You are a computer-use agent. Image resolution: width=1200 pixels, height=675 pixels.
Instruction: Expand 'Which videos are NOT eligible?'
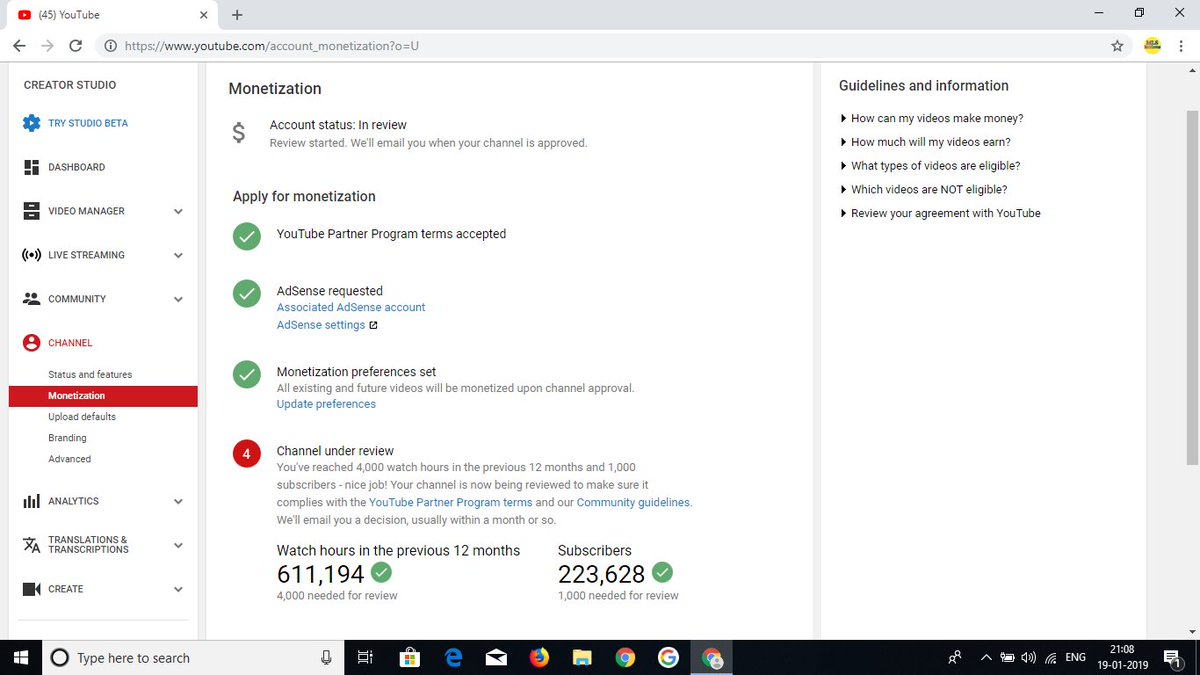923,189
